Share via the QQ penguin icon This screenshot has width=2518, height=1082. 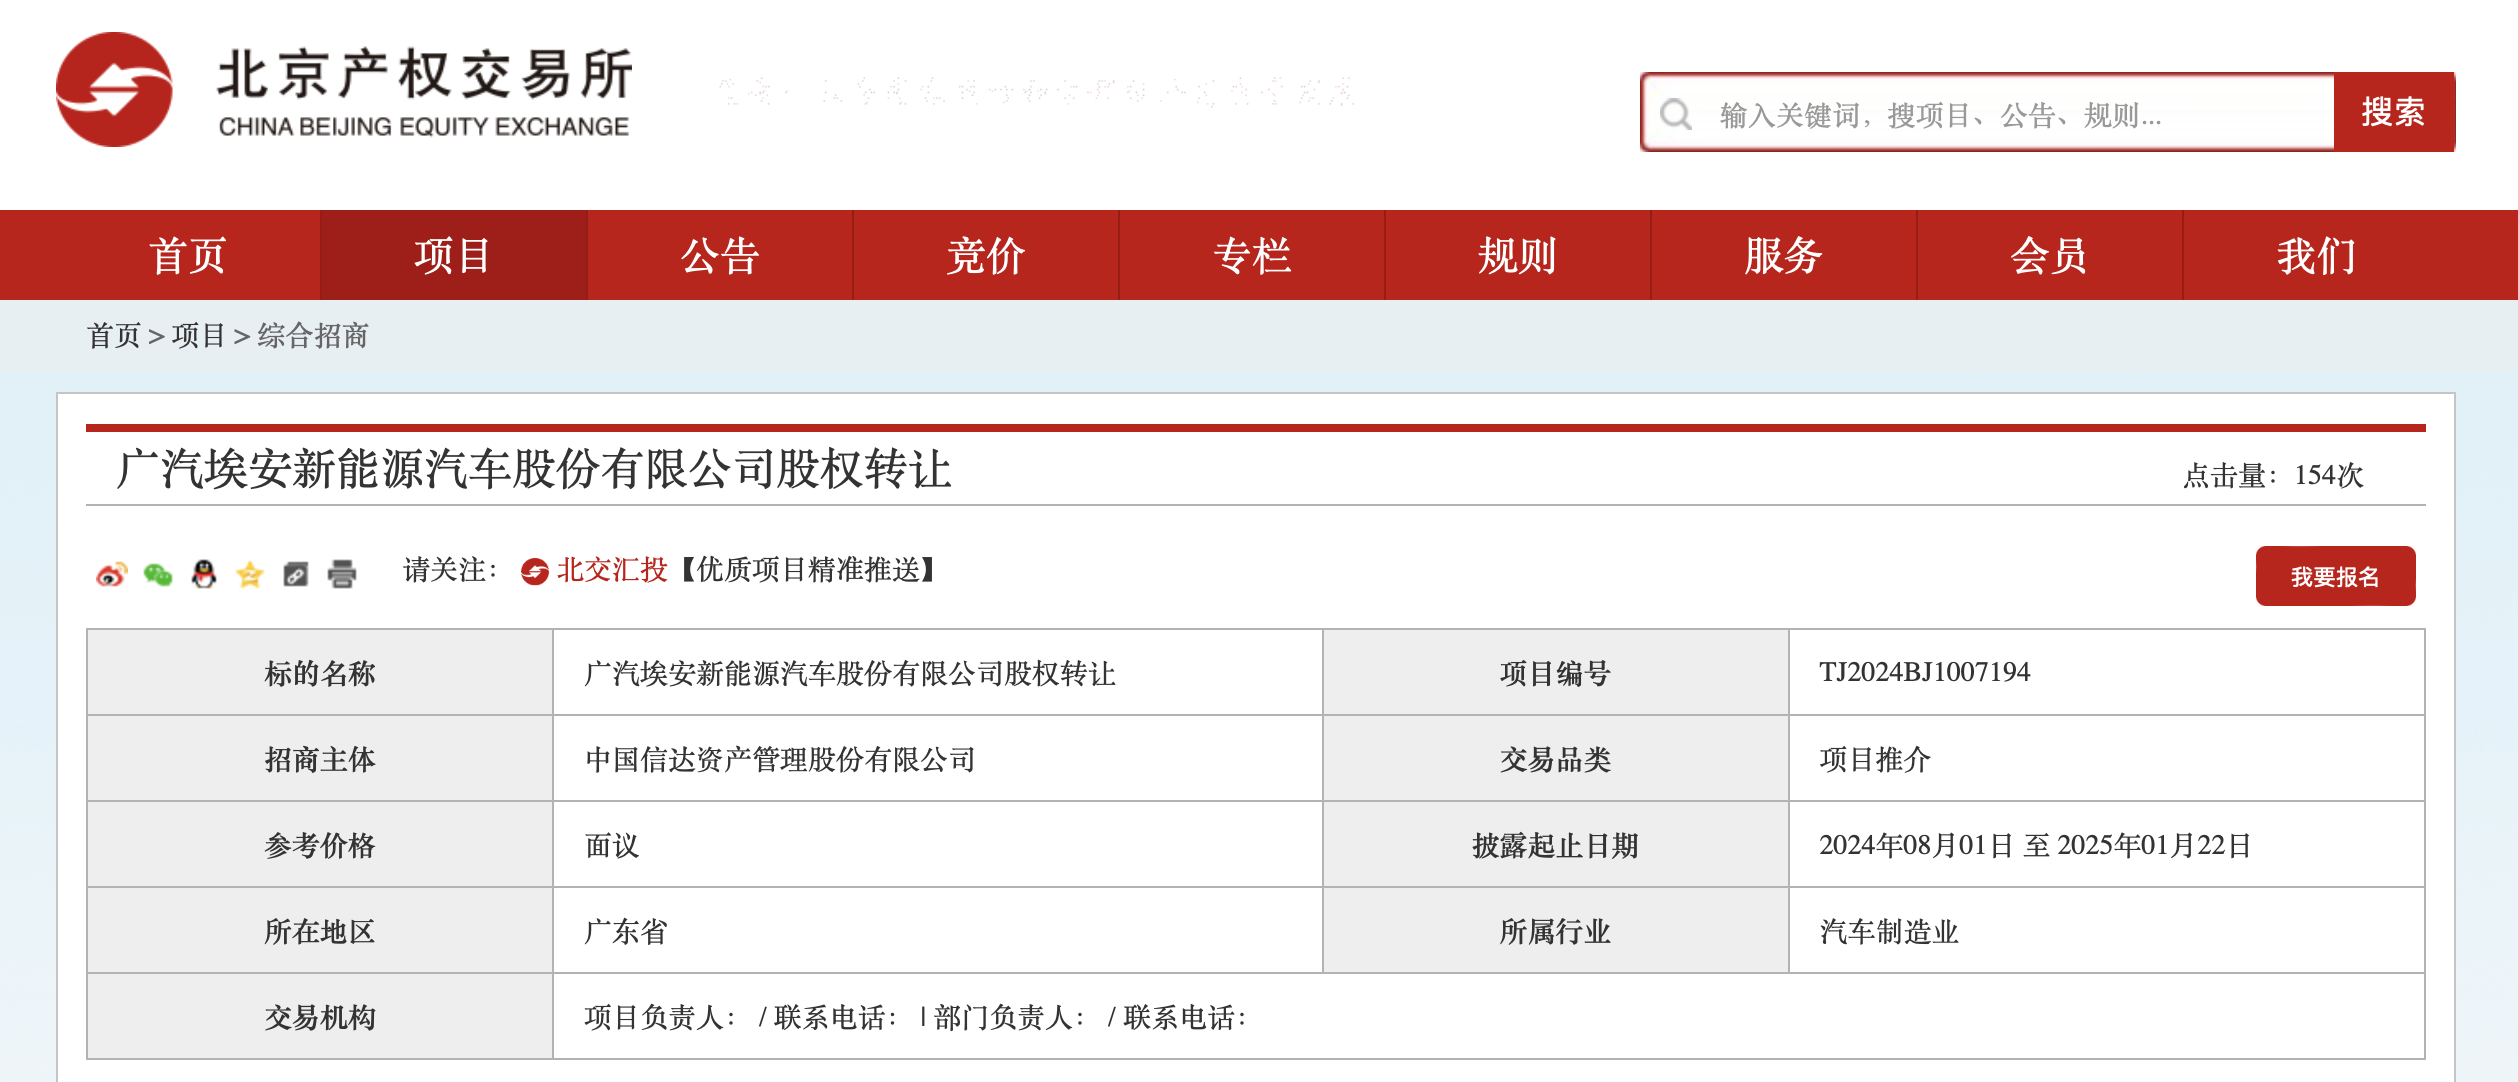[204, 574]
